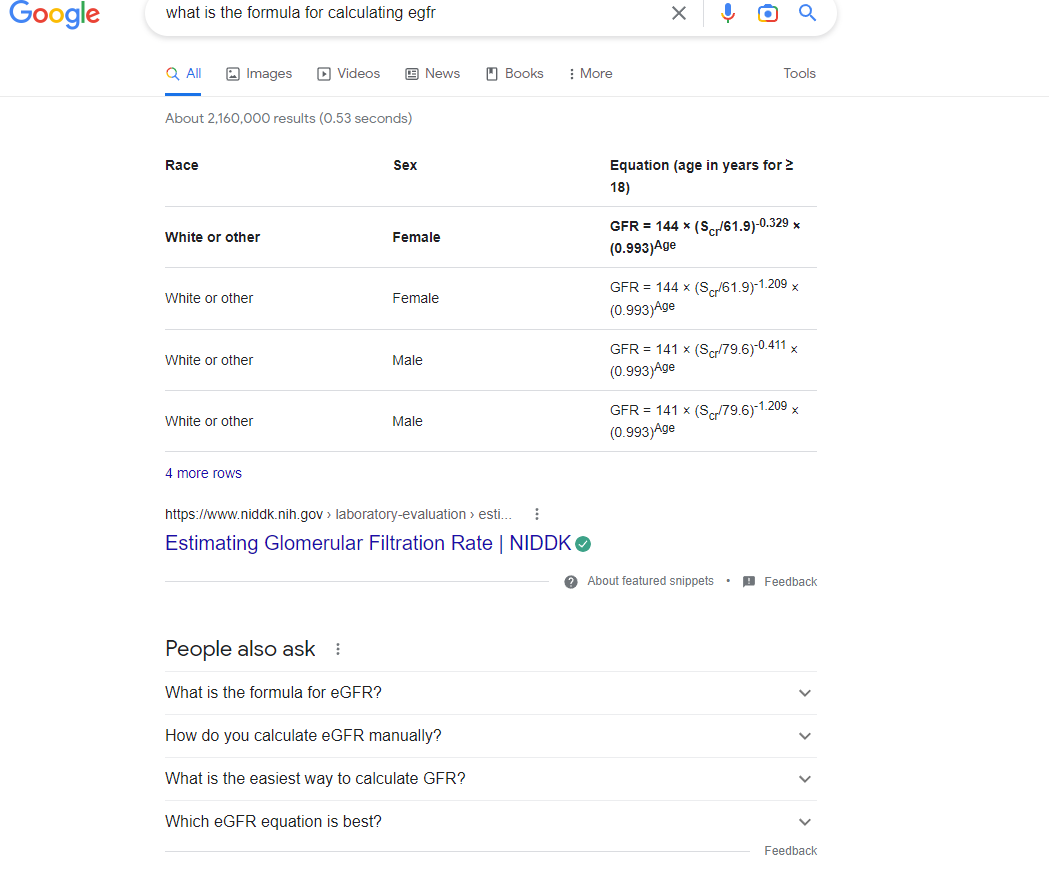Expand "How do you calculate eGFR manually?"
This screenshot has width=1049, height=877.
[804, 736]
